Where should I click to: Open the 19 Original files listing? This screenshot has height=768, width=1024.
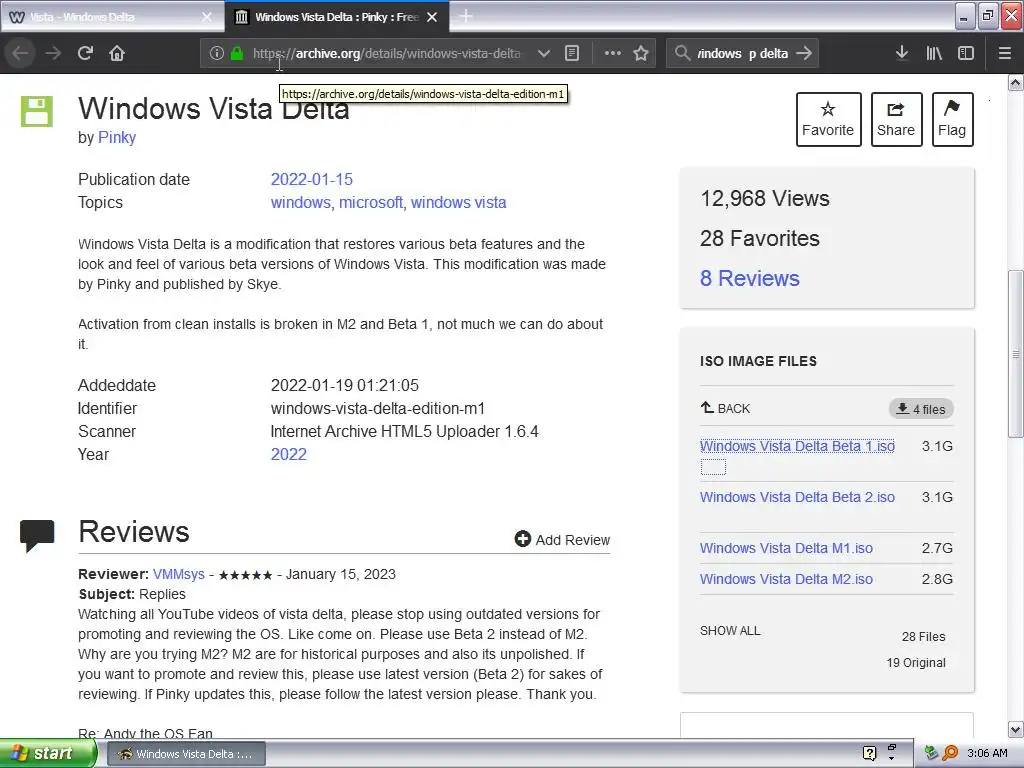click(x=916, y=662)
